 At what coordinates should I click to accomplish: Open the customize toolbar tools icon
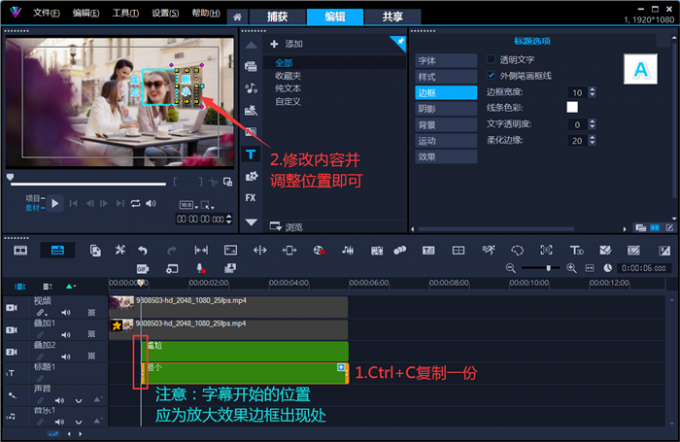[120, 250]
